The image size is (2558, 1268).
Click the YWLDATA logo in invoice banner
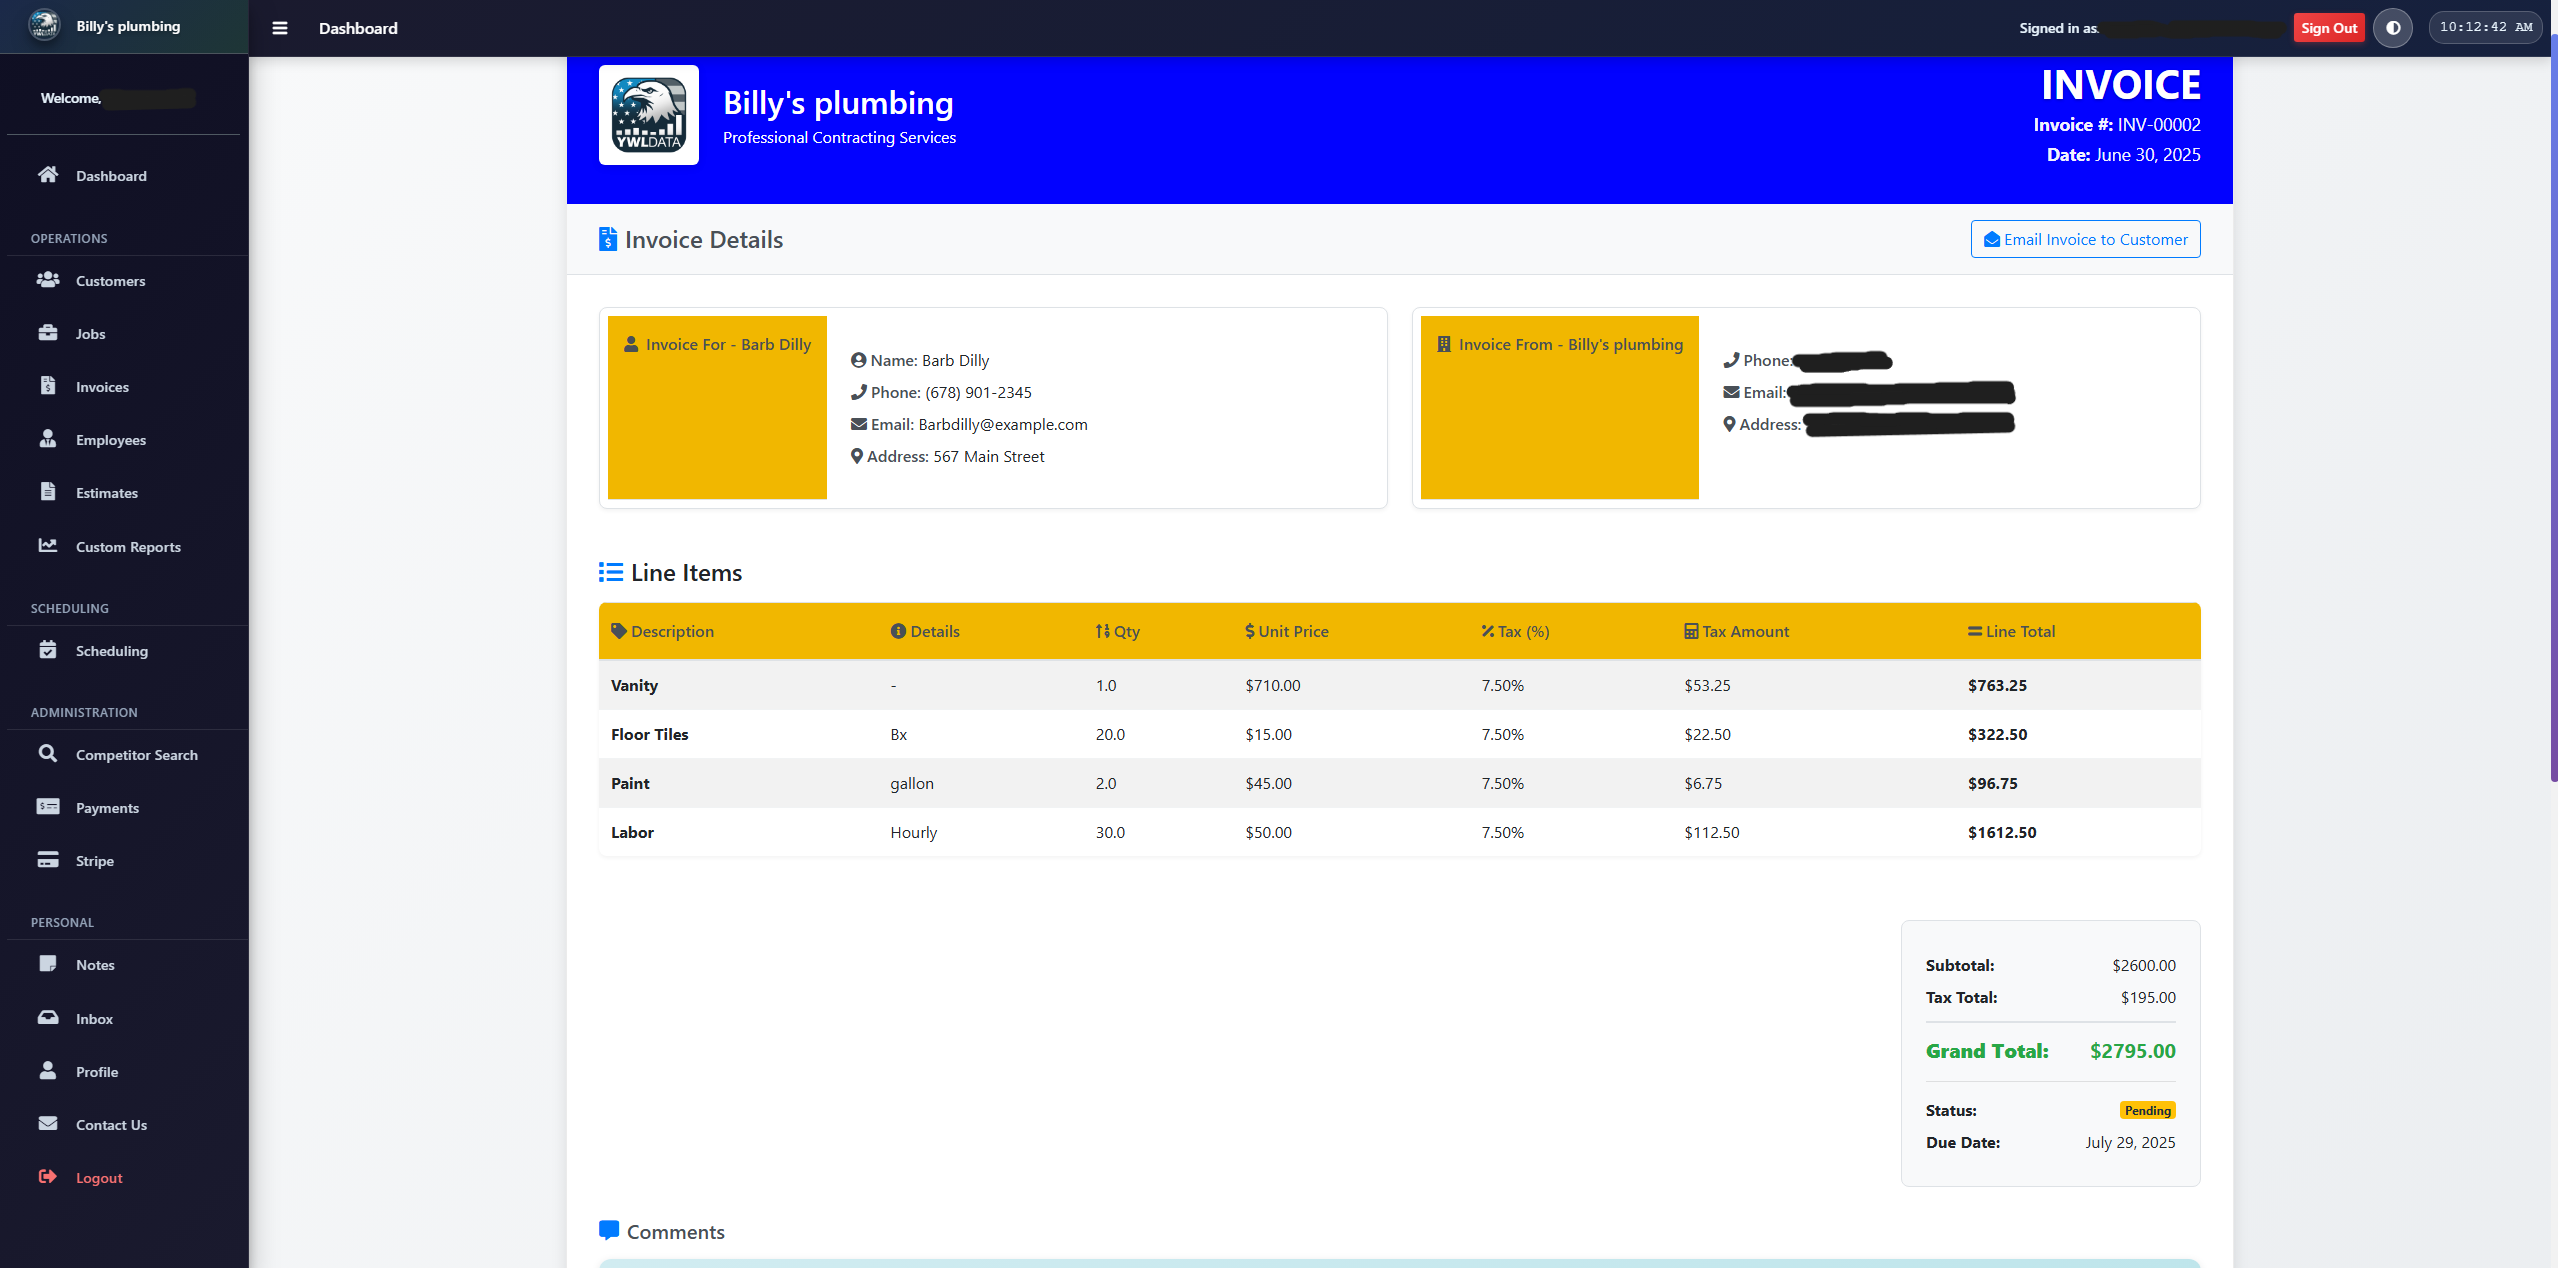[x=649, y=115]
